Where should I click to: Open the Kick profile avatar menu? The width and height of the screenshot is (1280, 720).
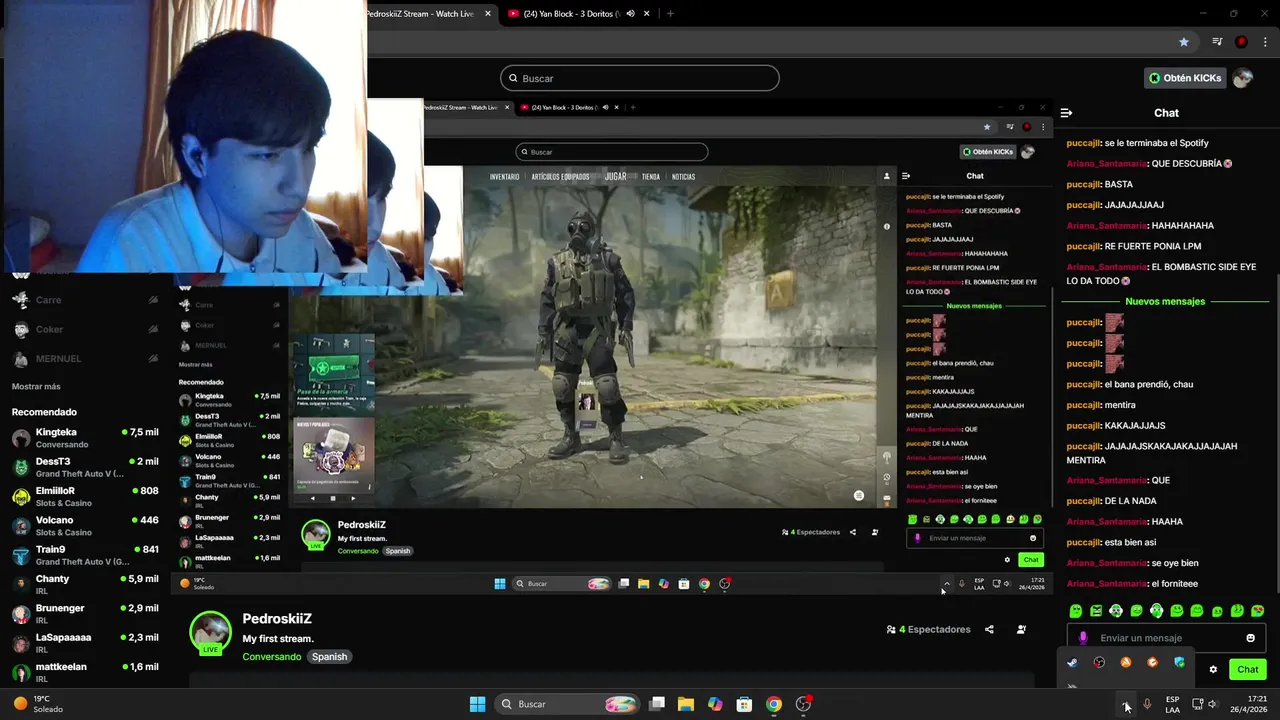pyautogui.click(x=1243, y=78)
